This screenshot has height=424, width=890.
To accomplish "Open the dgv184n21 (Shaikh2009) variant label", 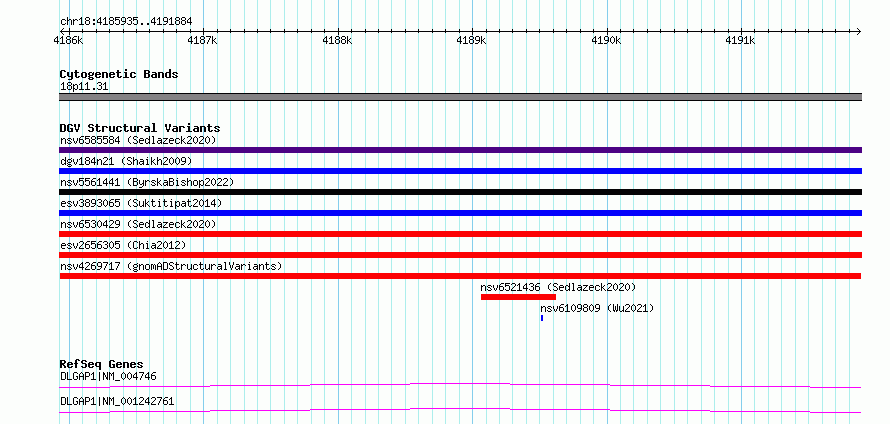I will [x=126, y=161].
